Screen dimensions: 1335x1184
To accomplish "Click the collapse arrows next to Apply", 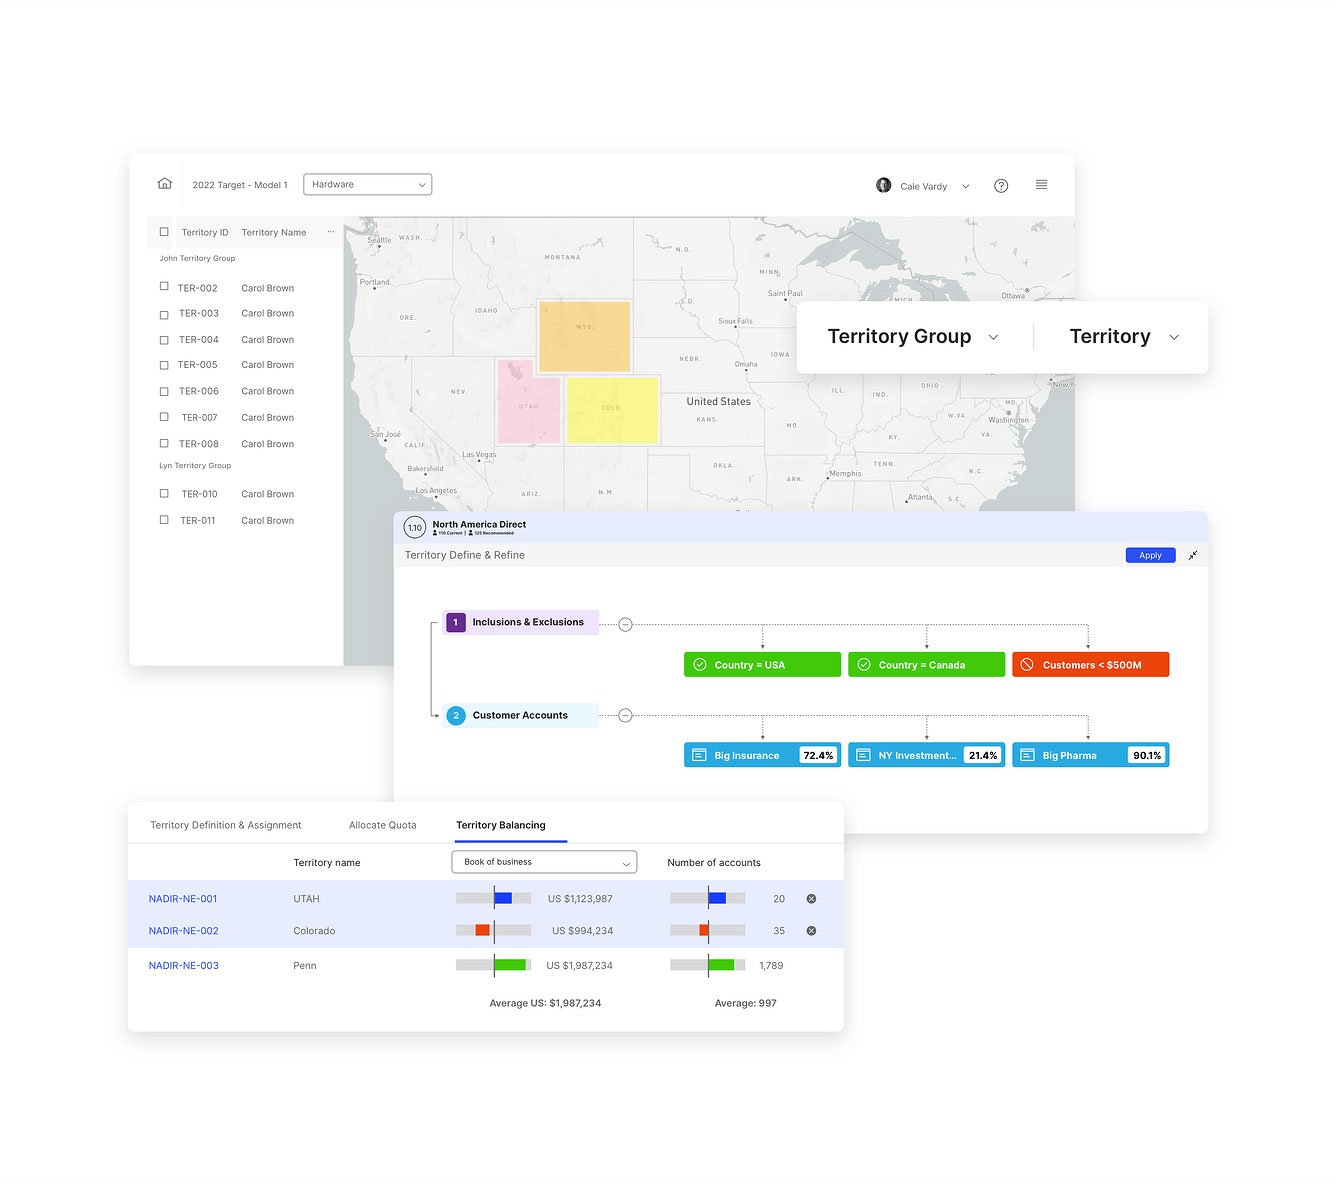I will pos(1193,555).
